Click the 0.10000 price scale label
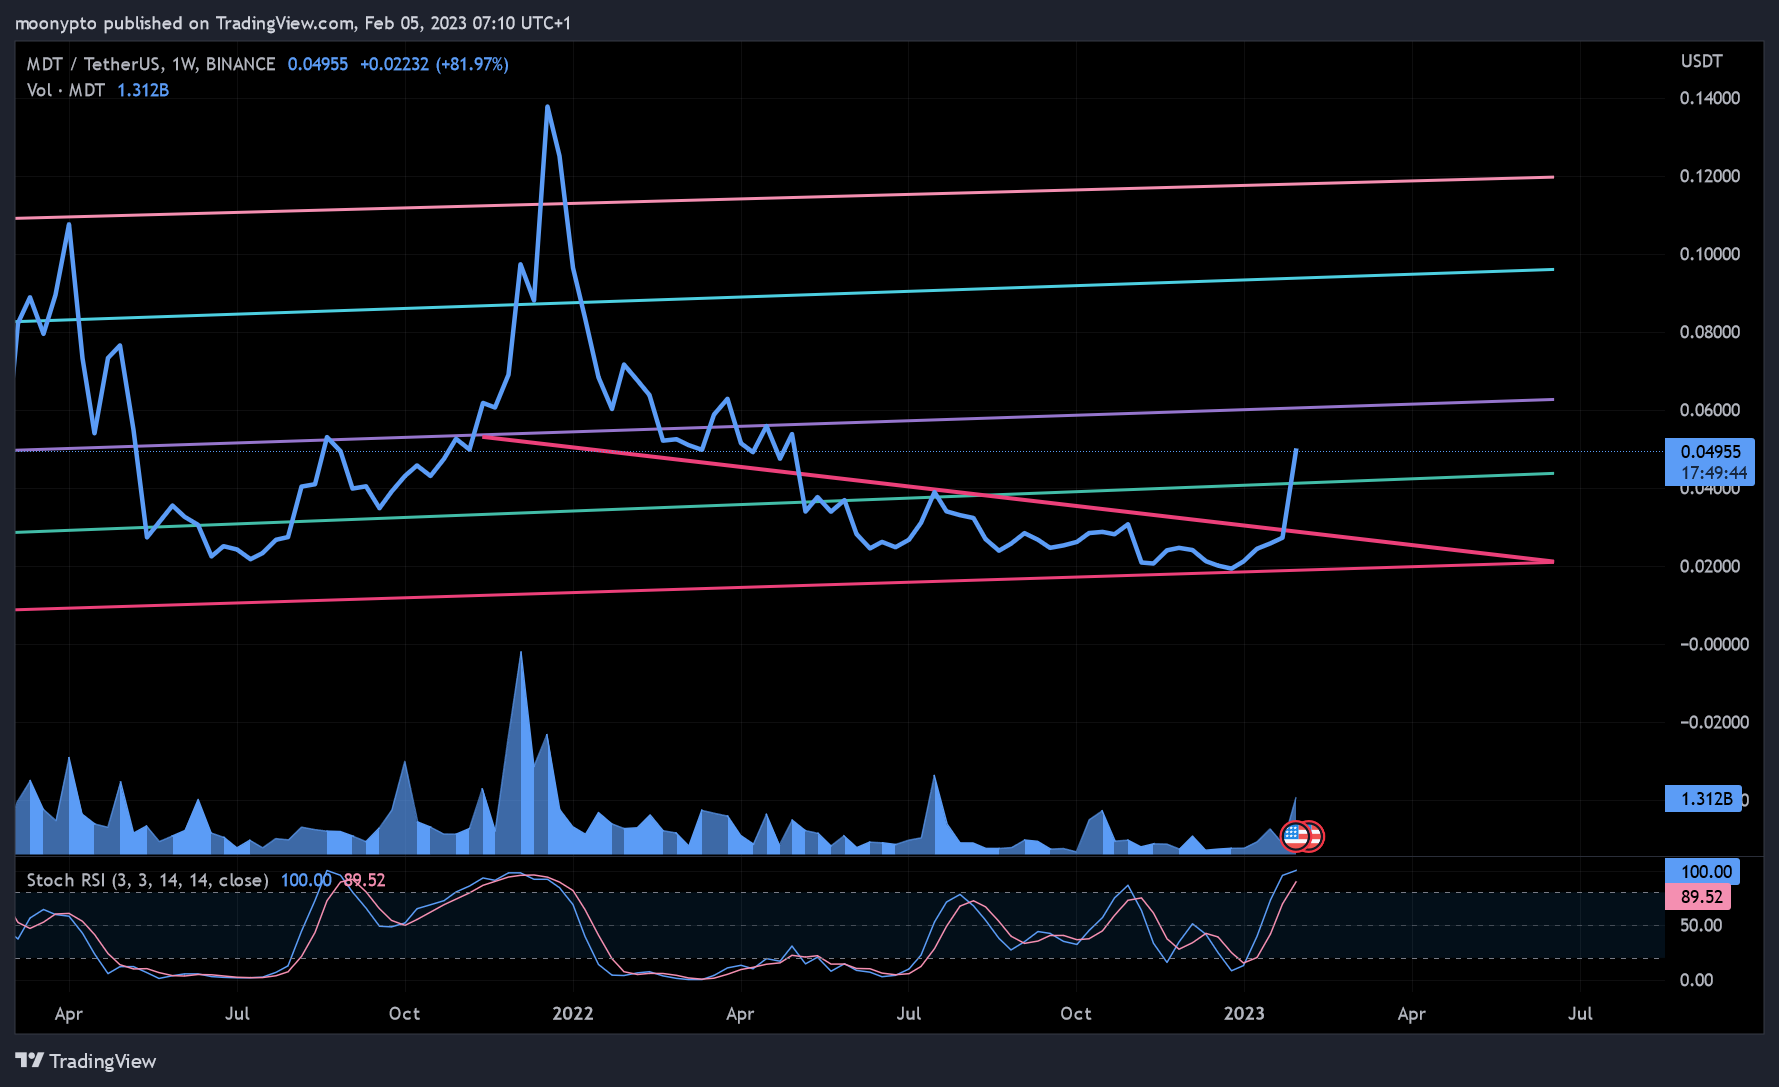Screen dimensions: 1779x1087 [1710, 254]
